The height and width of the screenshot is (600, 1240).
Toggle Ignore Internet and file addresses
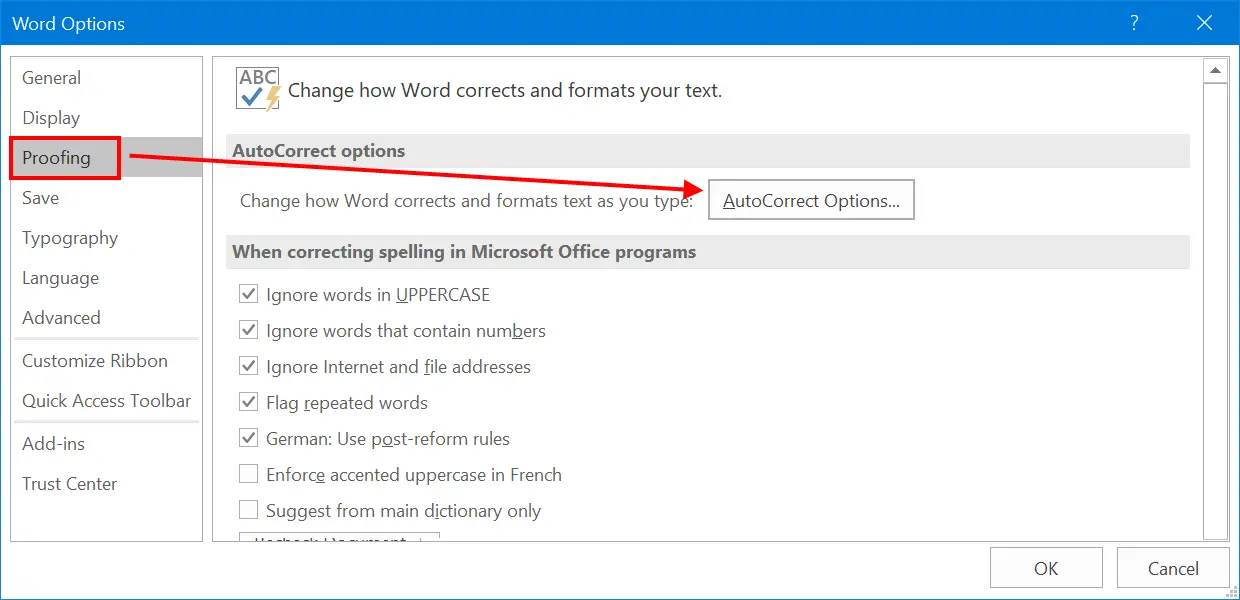[x=248, y=366]
